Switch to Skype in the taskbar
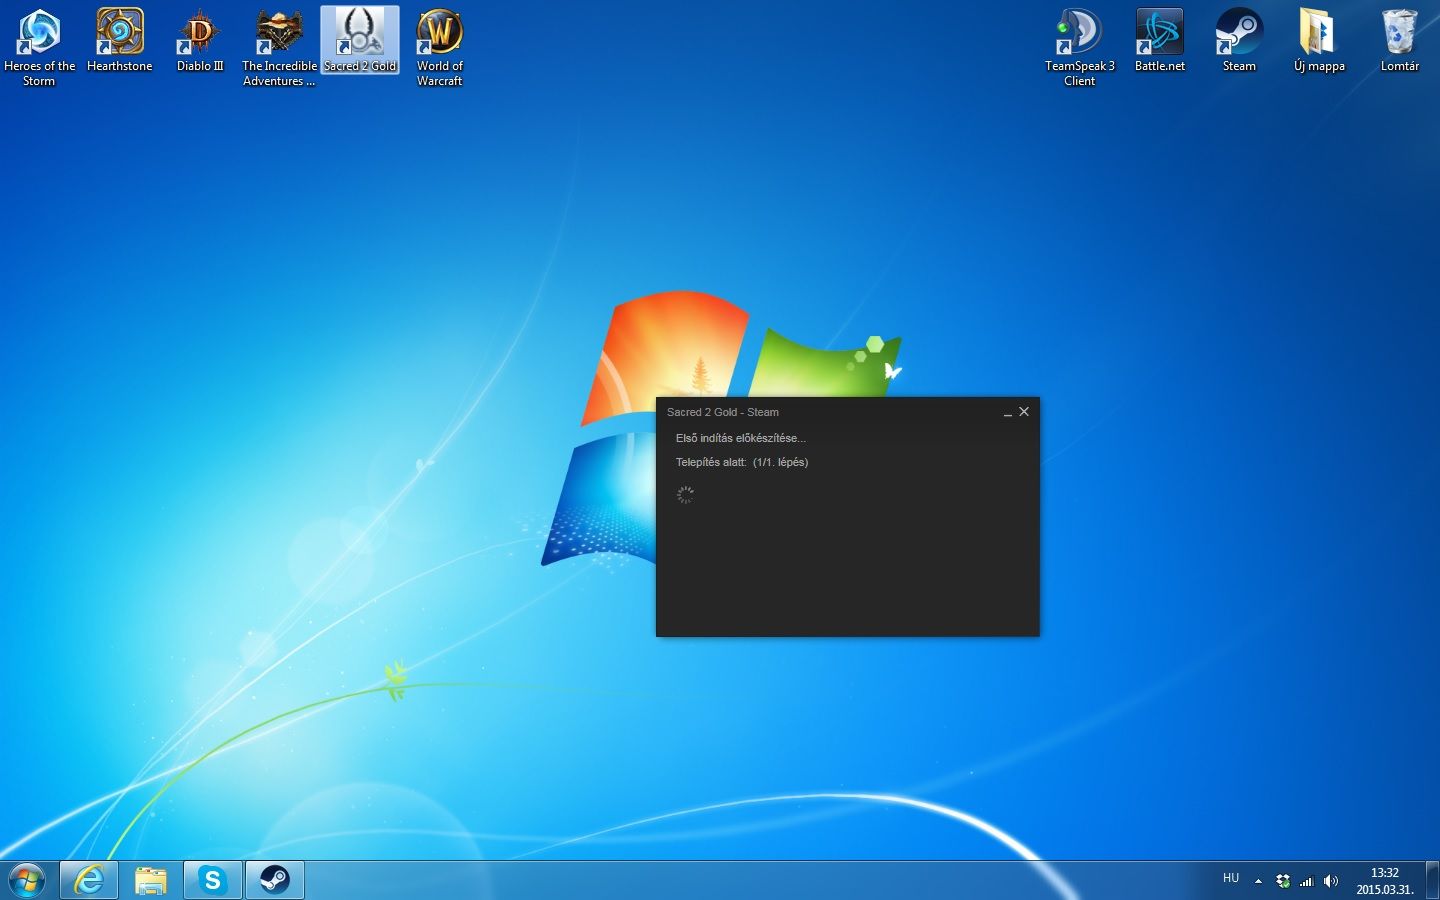Screen dimensions: 1440x900 pyautogui.click(x=212, y=880)
